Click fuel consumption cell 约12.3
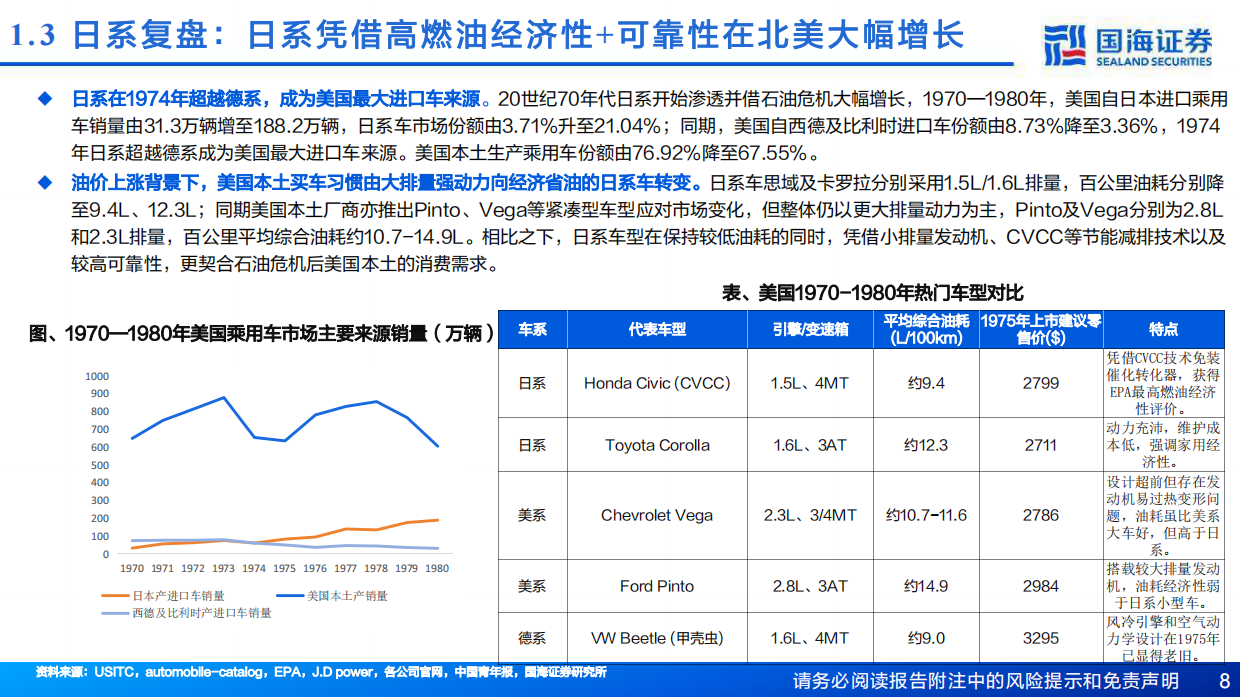Viewport: 1240px width, 697px height. [x=926, y=445]
